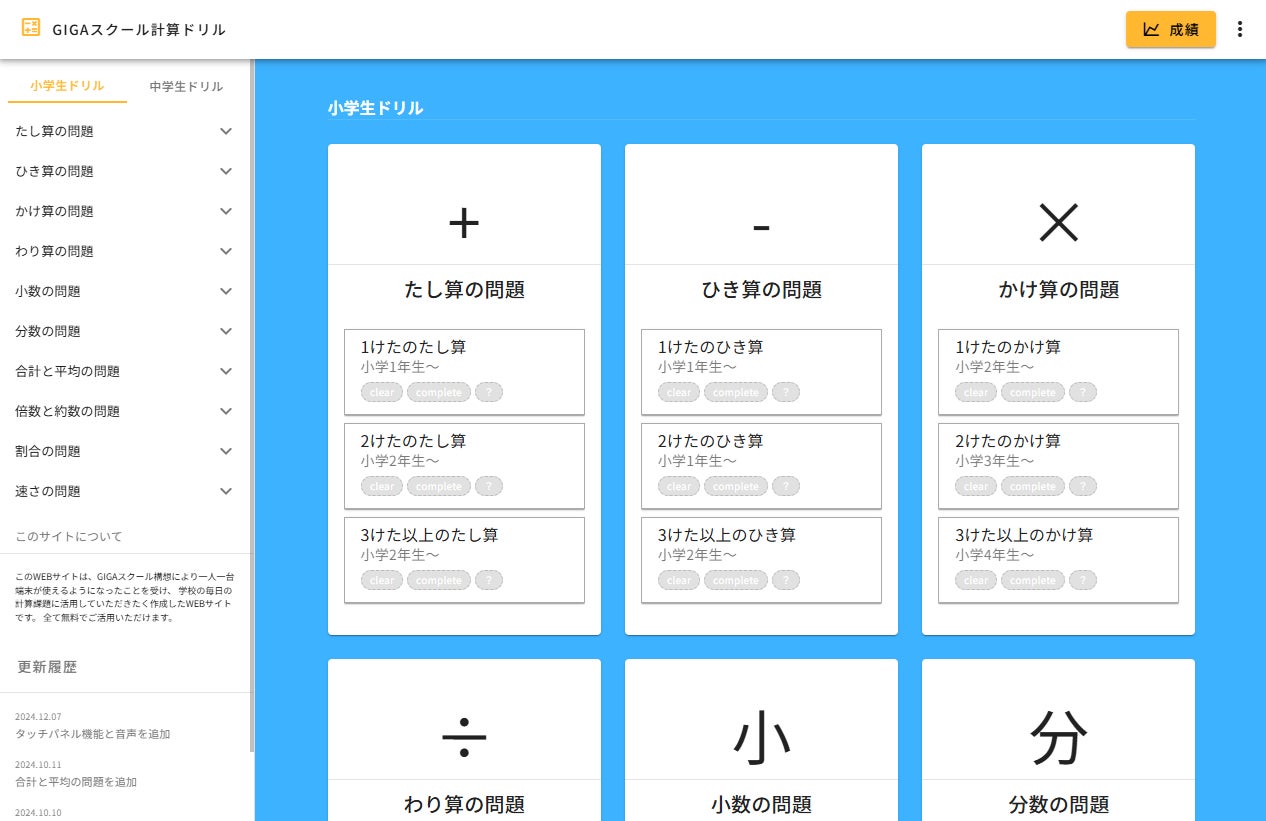Click the このサイトについて sidebar heading
The width and height of the screenshot is (1266, 821).
[x=69, y=537]
